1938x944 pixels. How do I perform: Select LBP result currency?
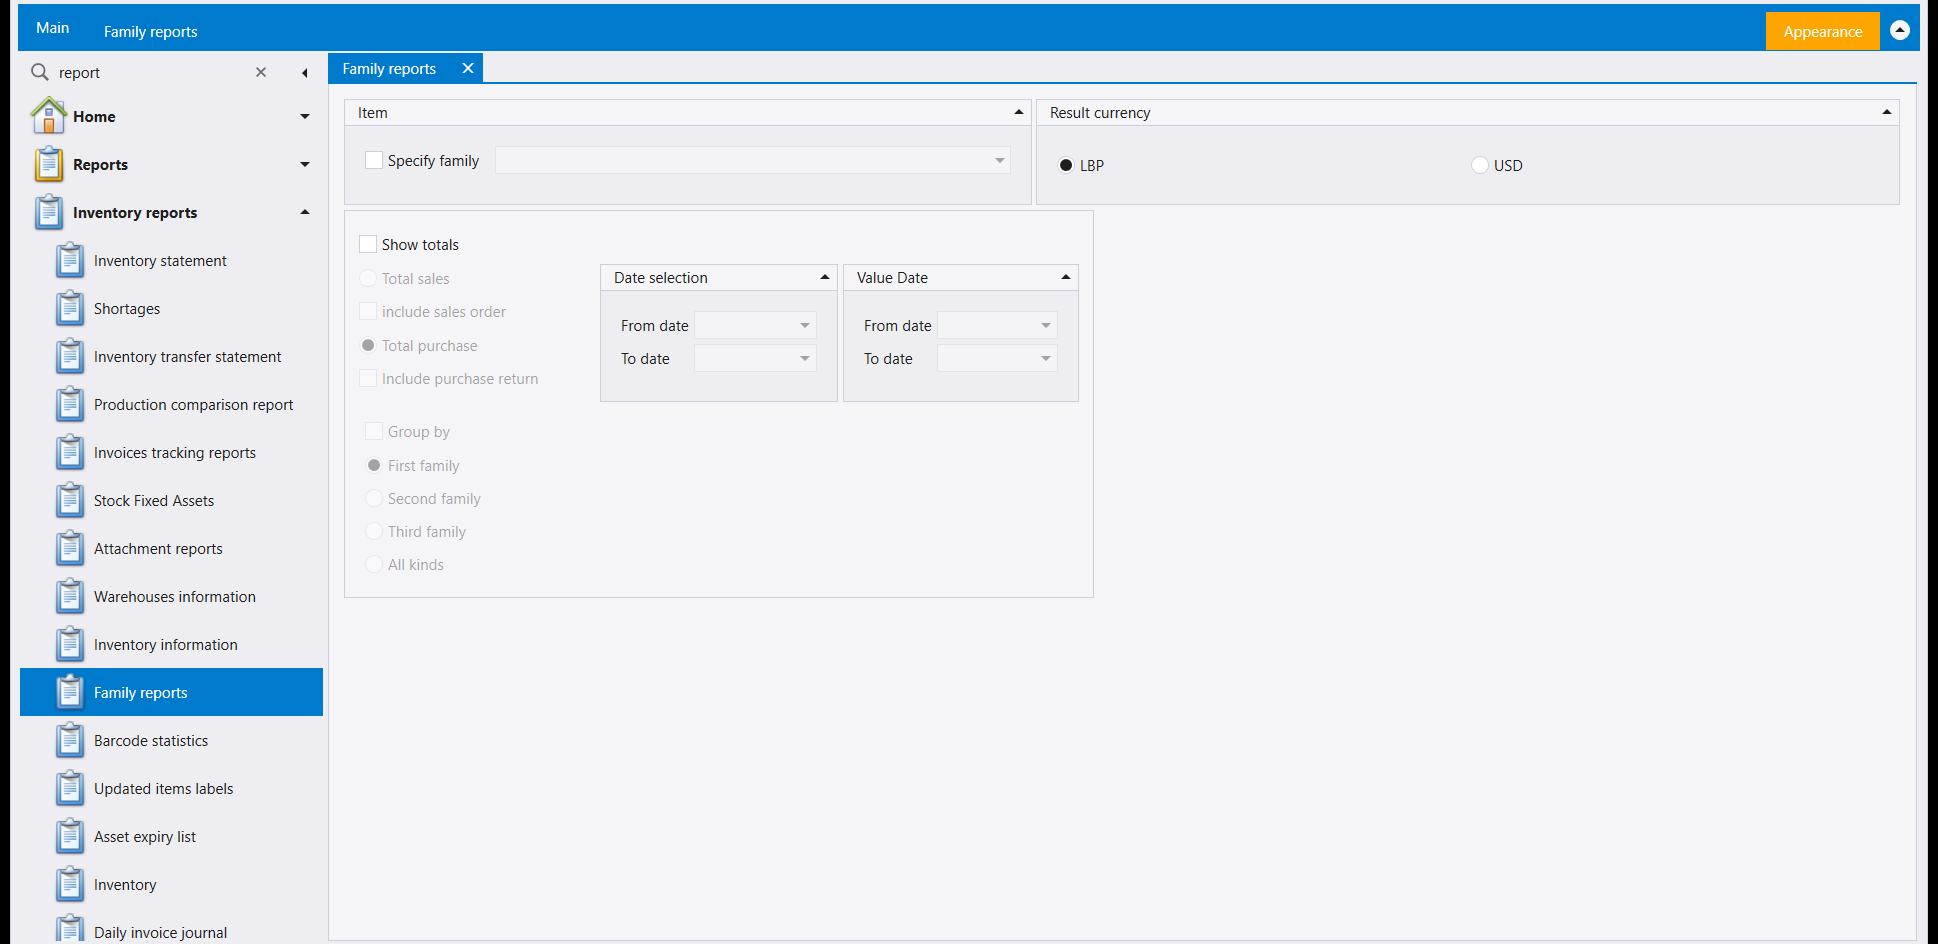tap(1066, 165)
